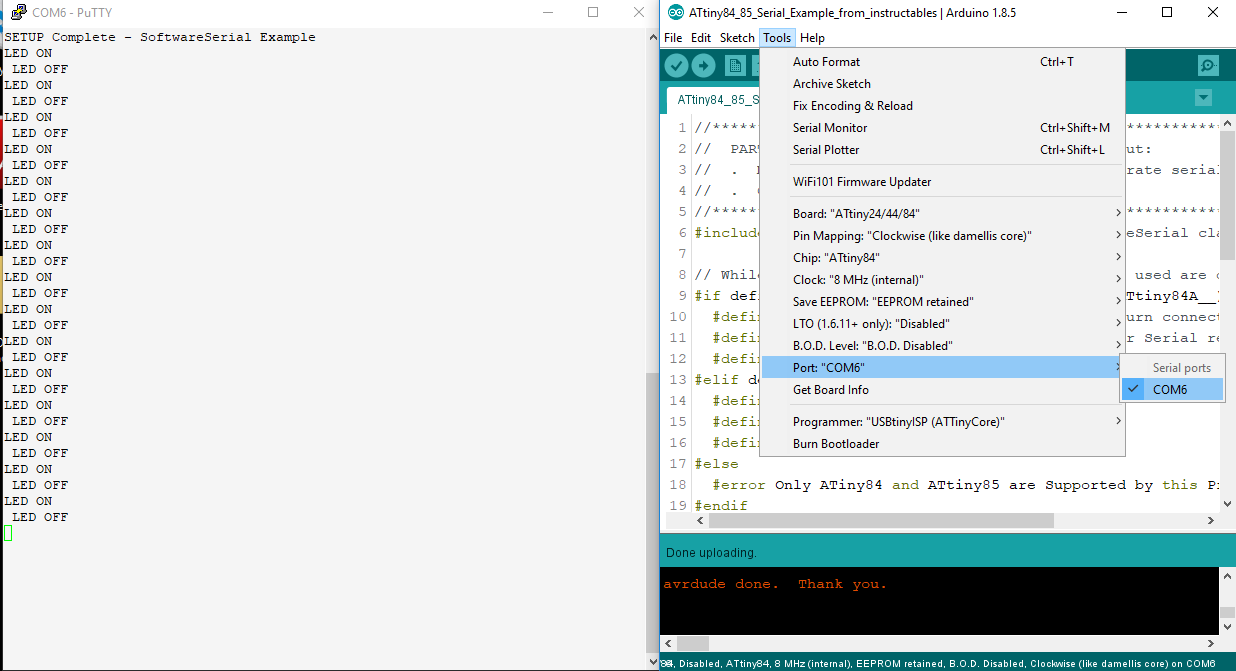This screenshot has width=1236, height=671.
Task: Click the Upload arrow icon
Action: click(704, 66)
